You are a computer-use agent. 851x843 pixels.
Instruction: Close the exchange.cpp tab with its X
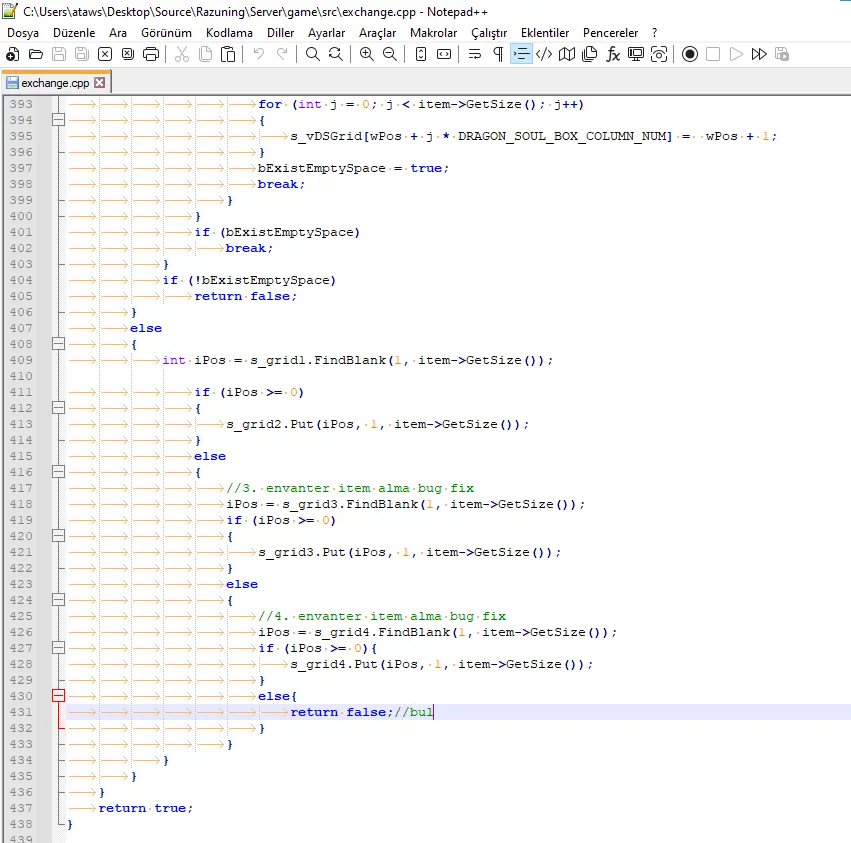pos(99,83)
